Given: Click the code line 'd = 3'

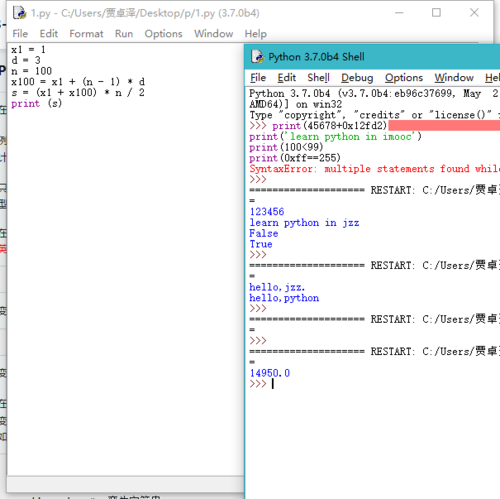Looking at the screenshot, I should pos(26,60).
